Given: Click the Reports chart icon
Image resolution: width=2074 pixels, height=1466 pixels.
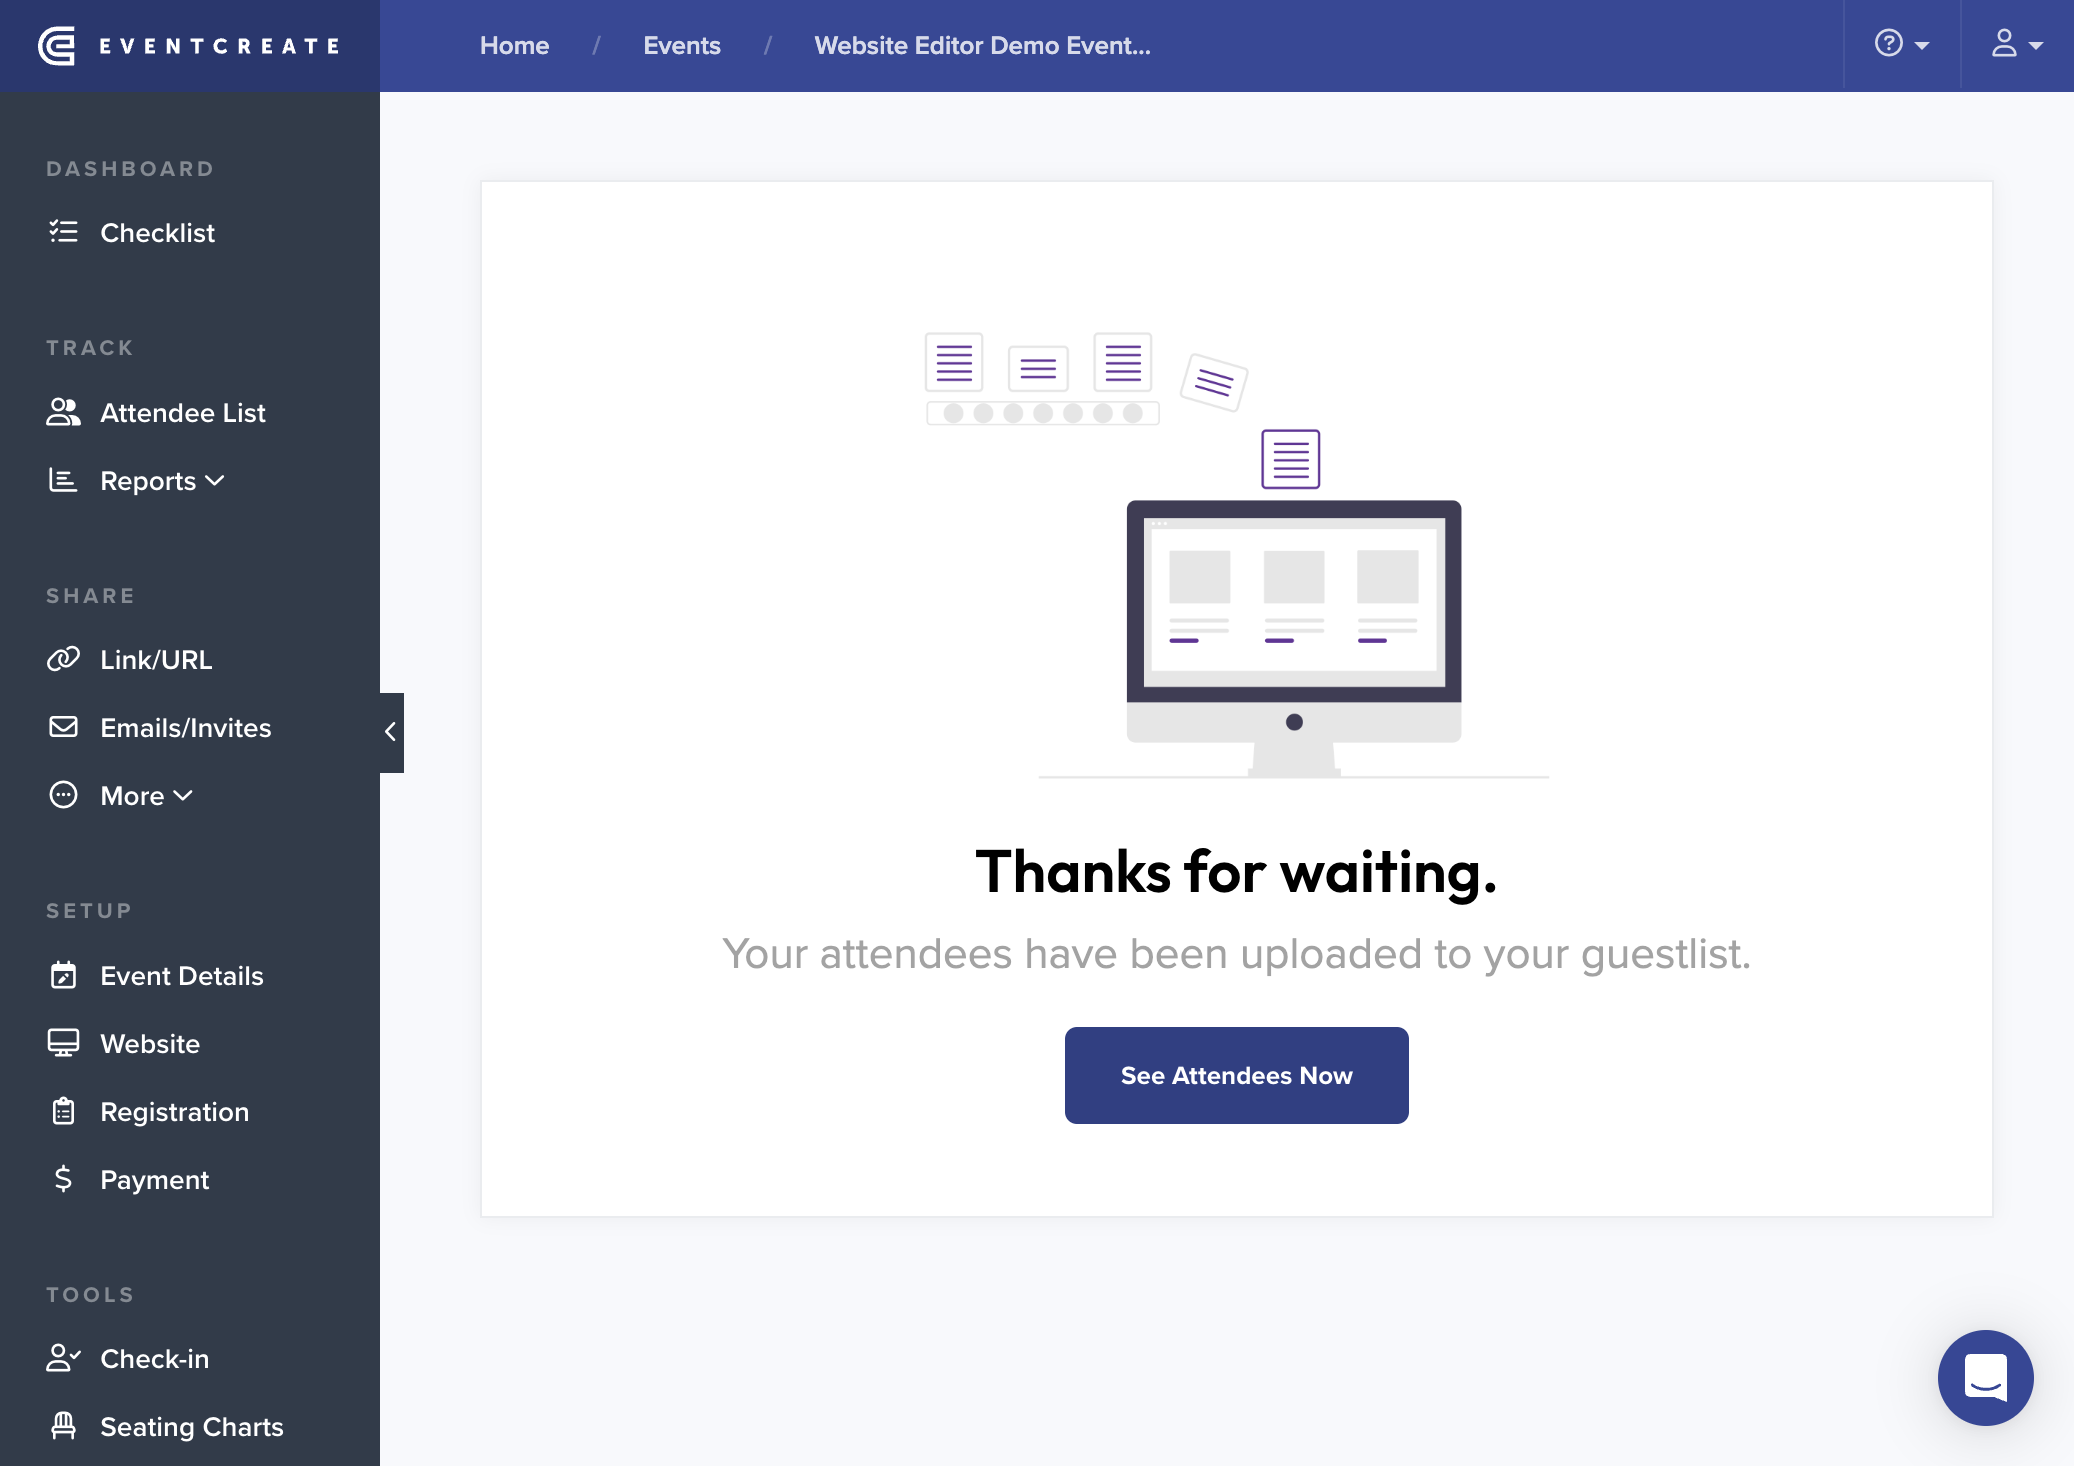Looking at the screenshot, I should tap(63, 480).
